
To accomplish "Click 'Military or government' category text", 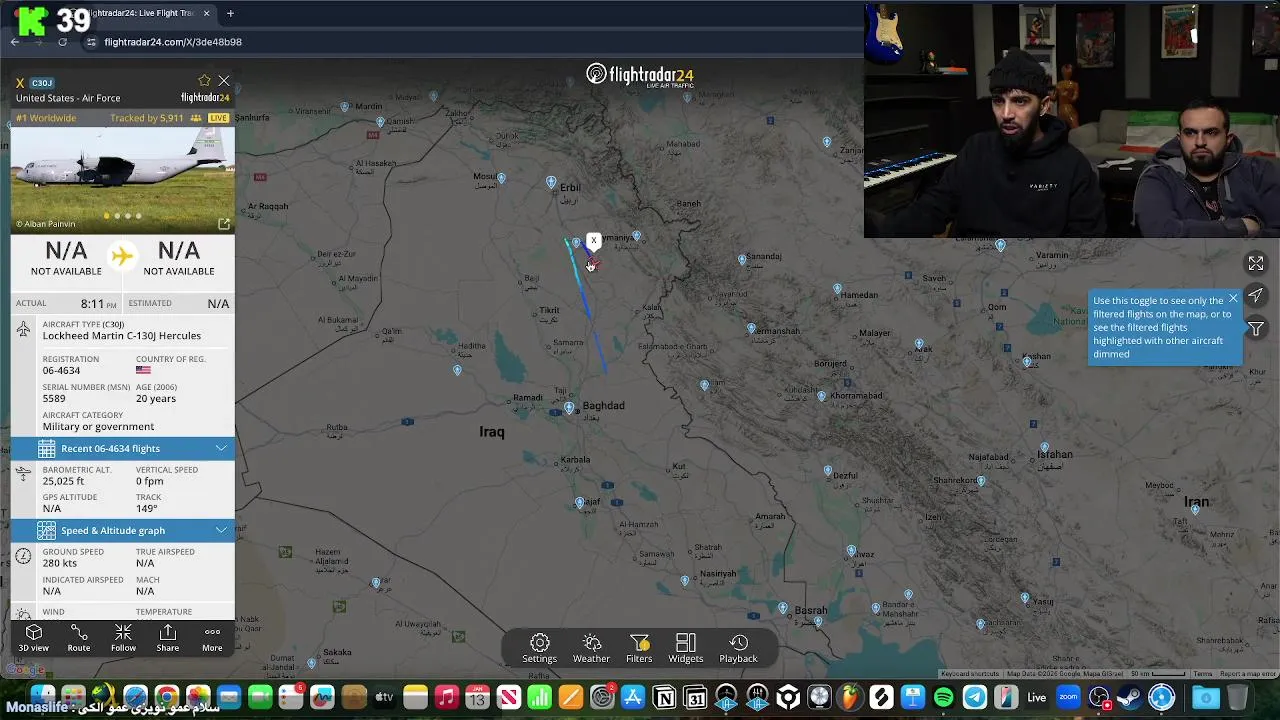I will (98, 426).
